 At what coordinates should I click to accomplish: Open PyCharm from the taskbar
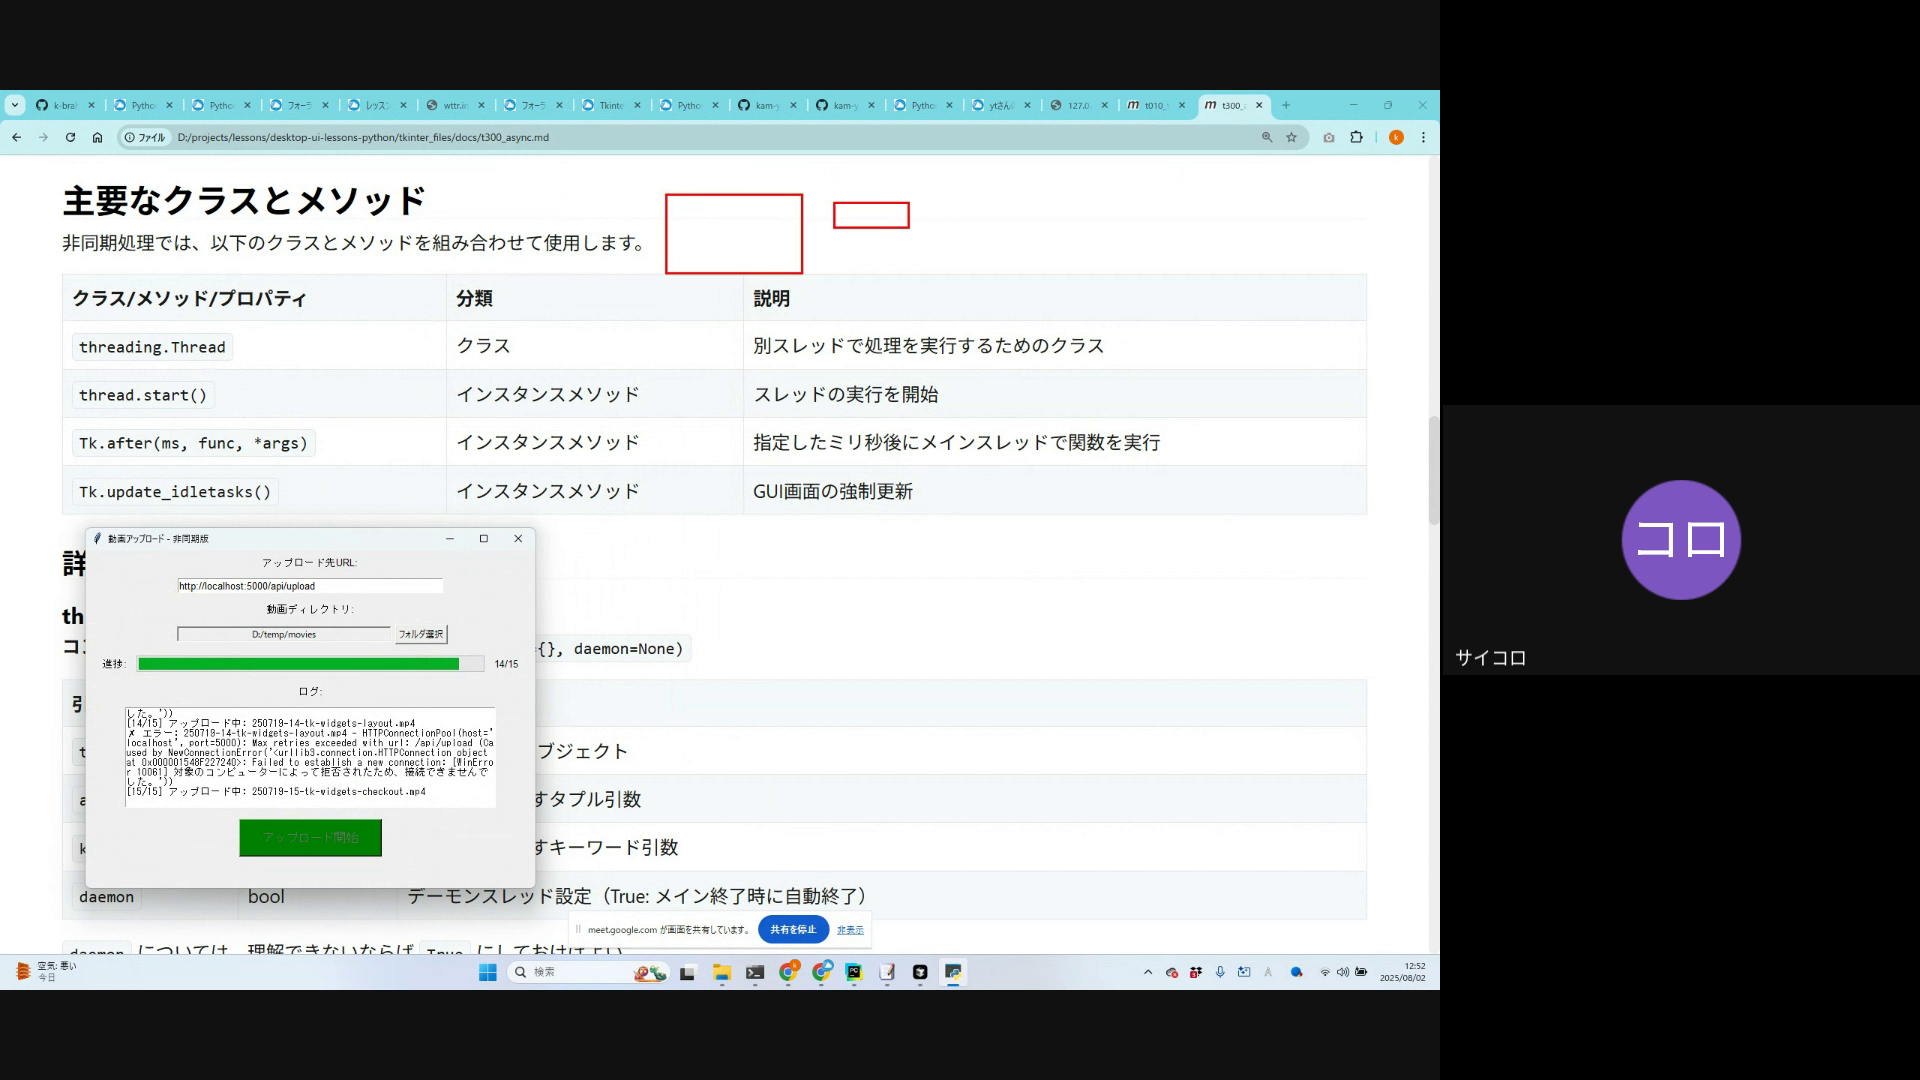click(853, 972)
